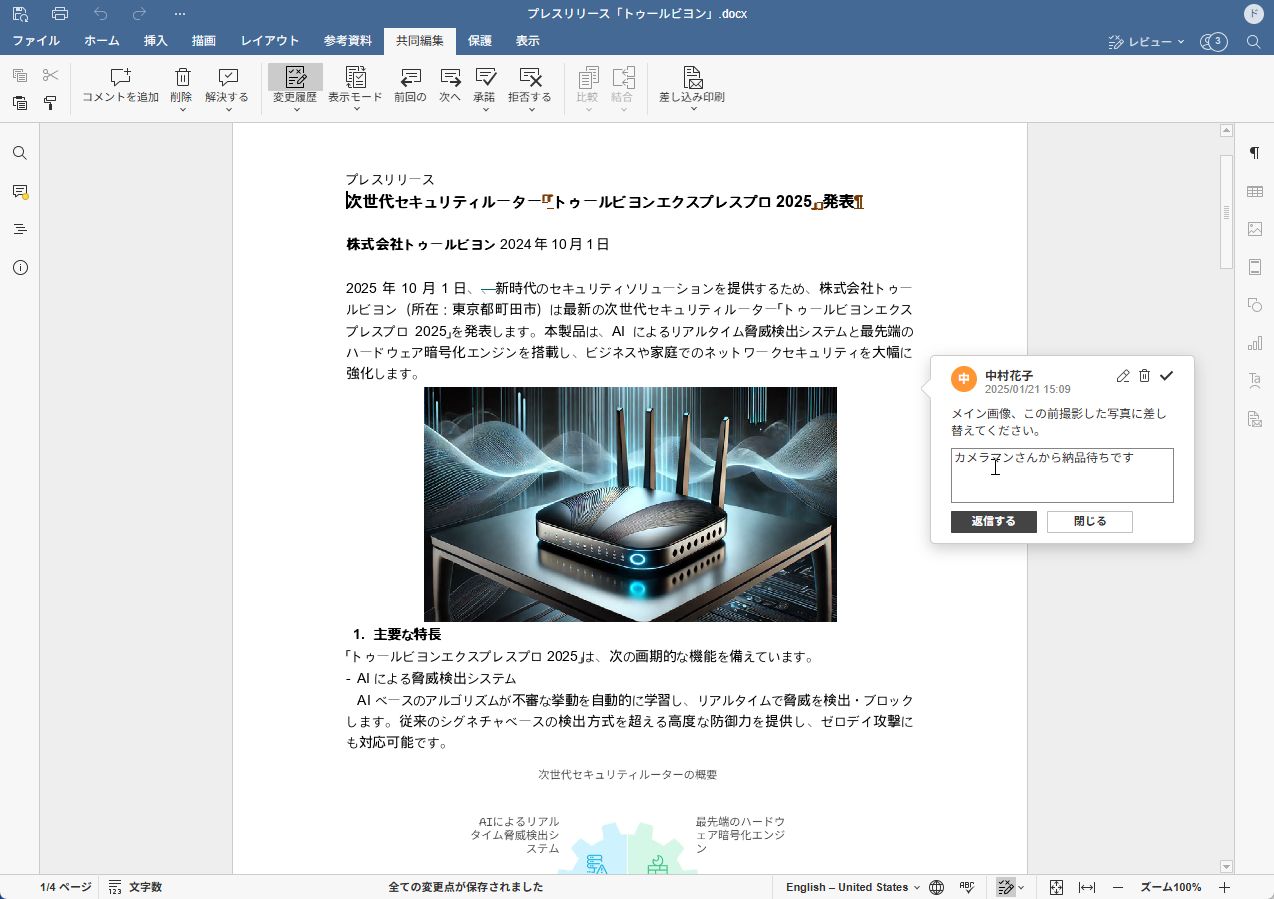Open shape settings in right sidebar
1274x899 pixels.
click(x=1254, y=305)
